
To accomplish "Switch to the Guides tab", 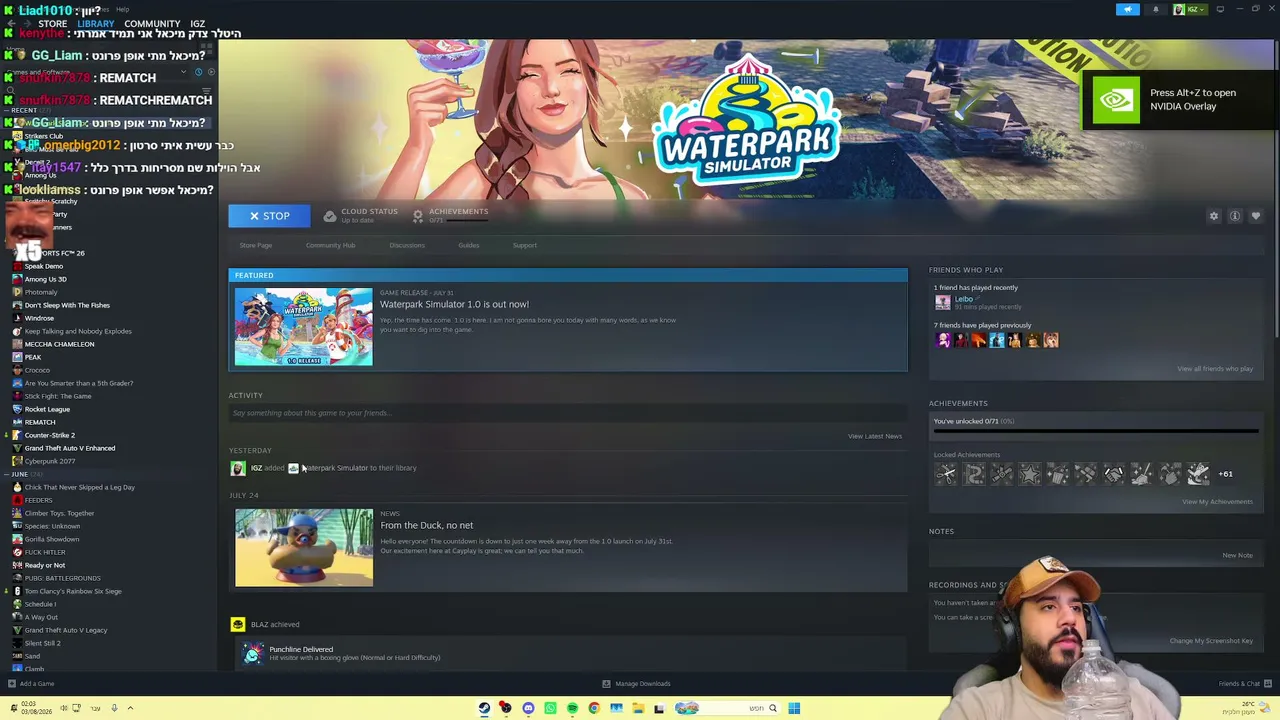I will (469, 245).
